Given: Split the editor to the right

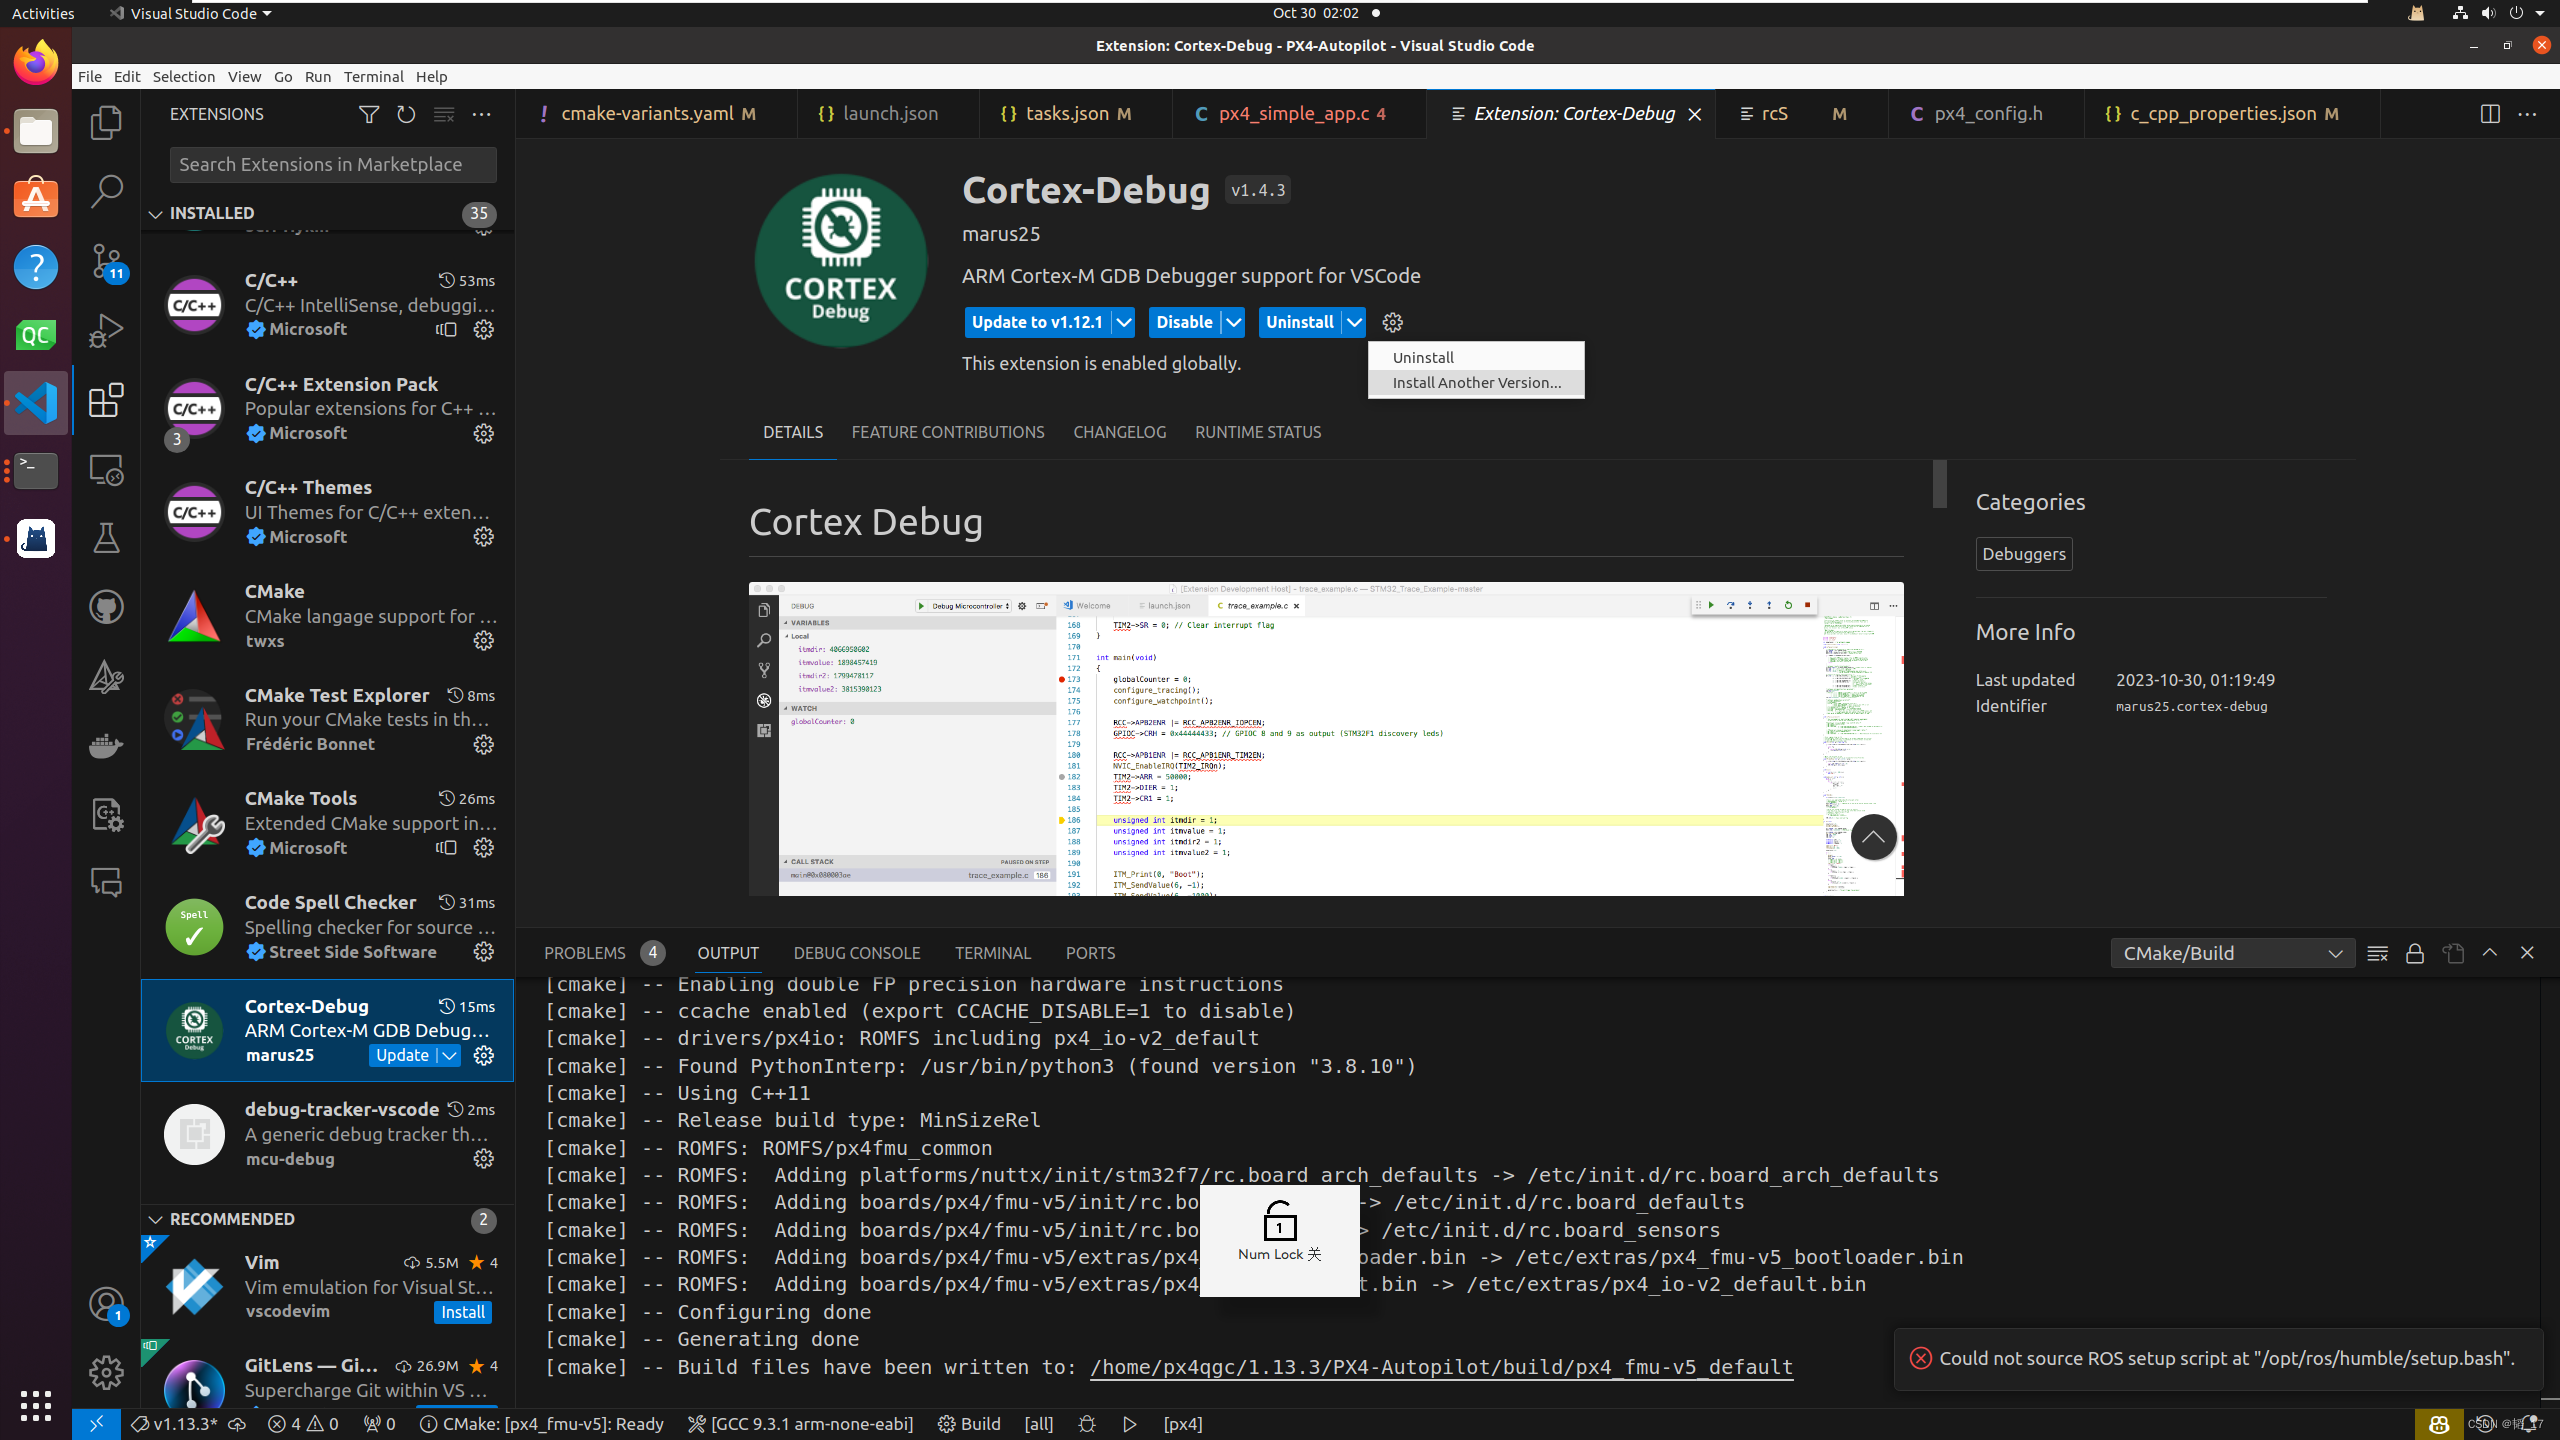Looking at the screenshot, I should [2490, 114].
